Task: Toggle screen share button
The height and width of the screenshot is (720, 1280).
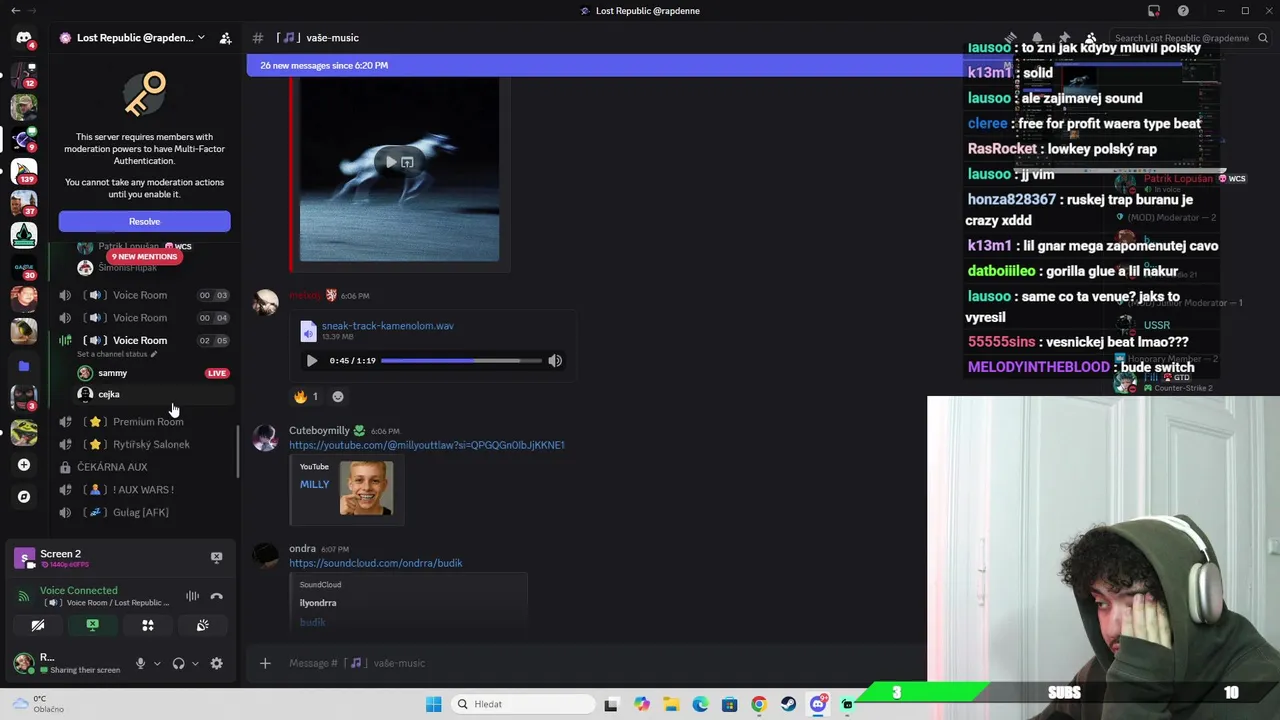Action: [92, 625]
